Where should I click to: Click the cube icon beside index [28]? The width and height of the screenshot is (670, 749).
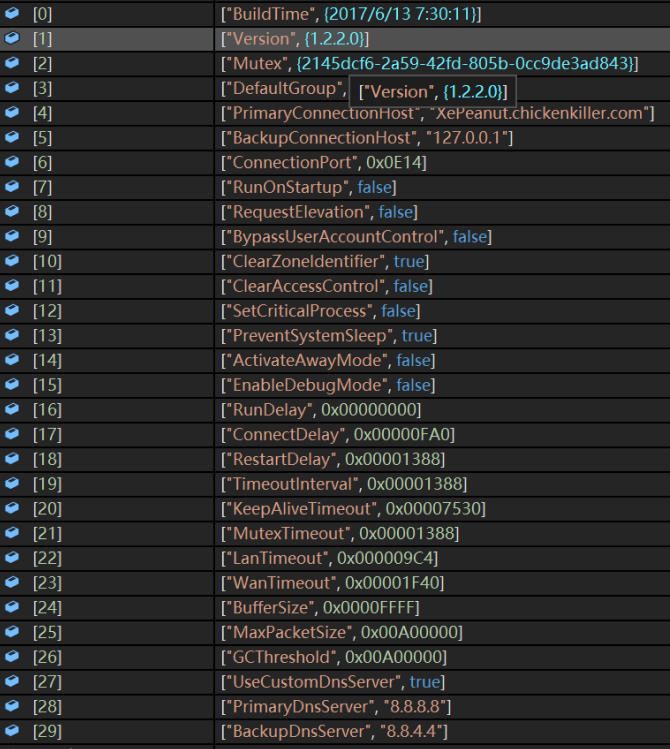coord(12,706)
